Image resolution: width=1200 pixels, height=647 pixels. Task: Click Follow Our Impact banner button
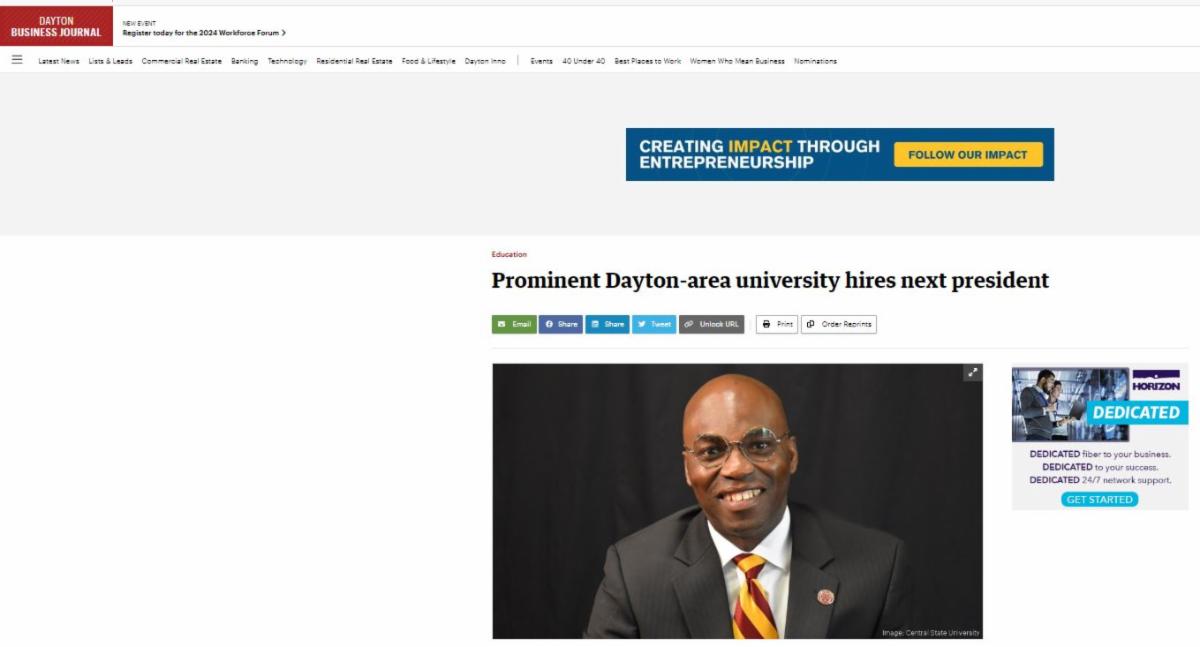pyautogui.click(x=968, y=154)
